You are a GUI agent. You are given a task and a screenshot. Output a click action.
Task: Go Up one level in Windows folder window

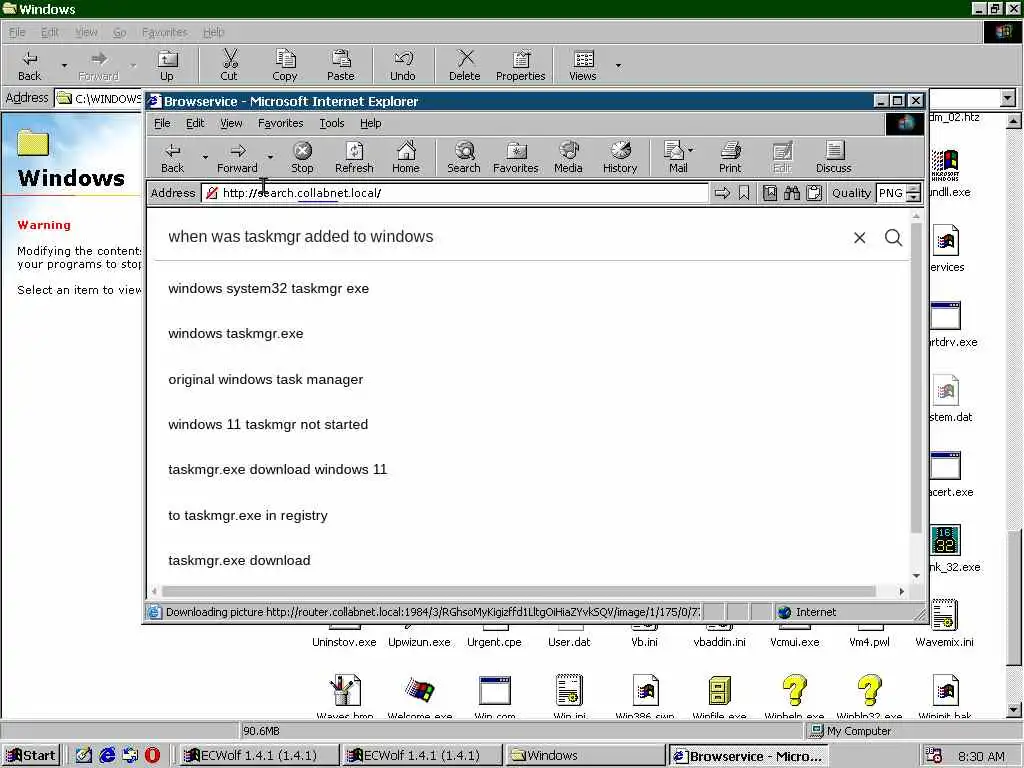coord(167,65)
